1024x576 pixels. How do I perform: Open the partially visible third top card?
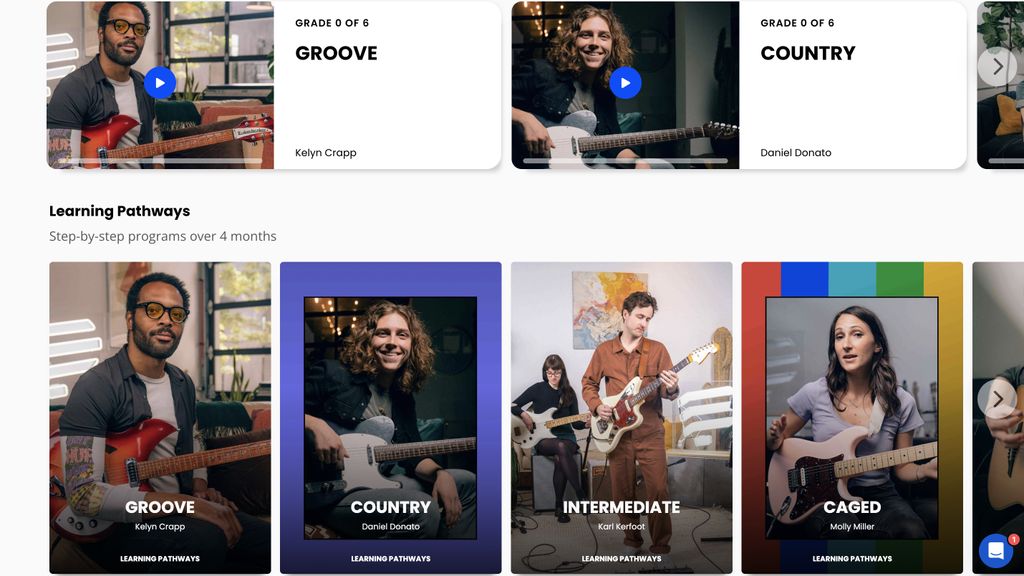click(1000, 85)
